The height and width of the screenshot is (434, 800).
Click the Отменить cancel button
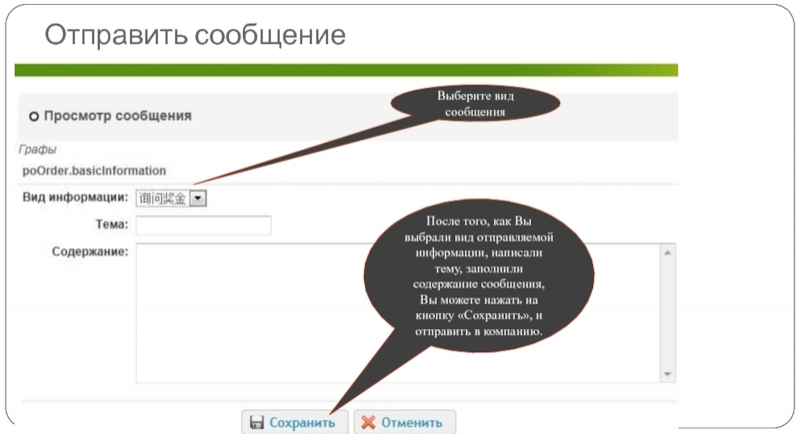pyautogui.click(x=405, y=422)
